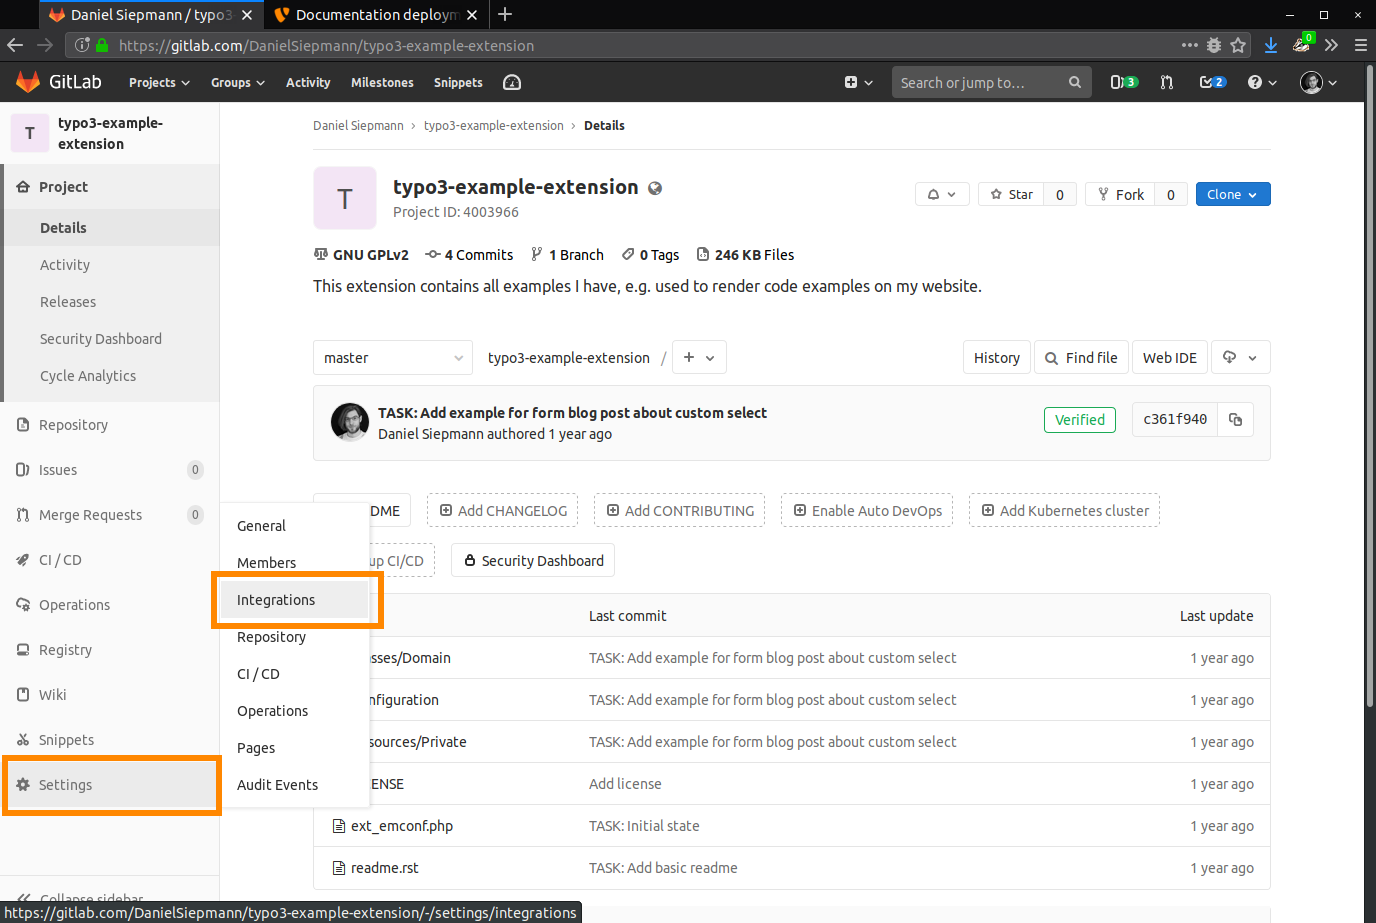Image resolution: width=1376 pixels, height=923 pixels.
Task: Open Activity in top navigation
Action: click(x=308, y=82)
